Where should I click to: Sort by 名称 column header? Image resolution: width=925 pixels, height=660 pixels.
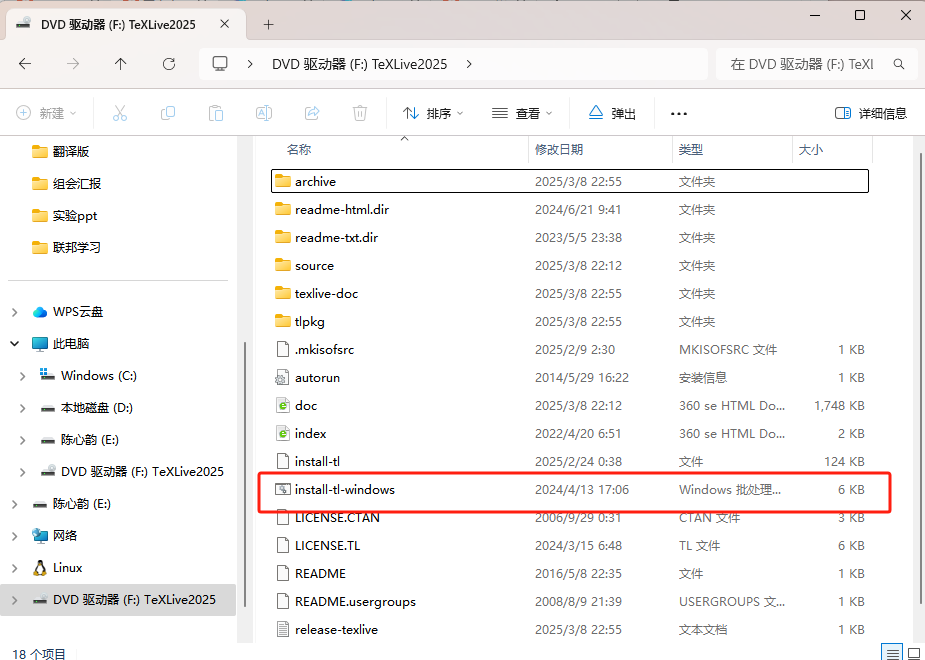click(x=299, y=150)
